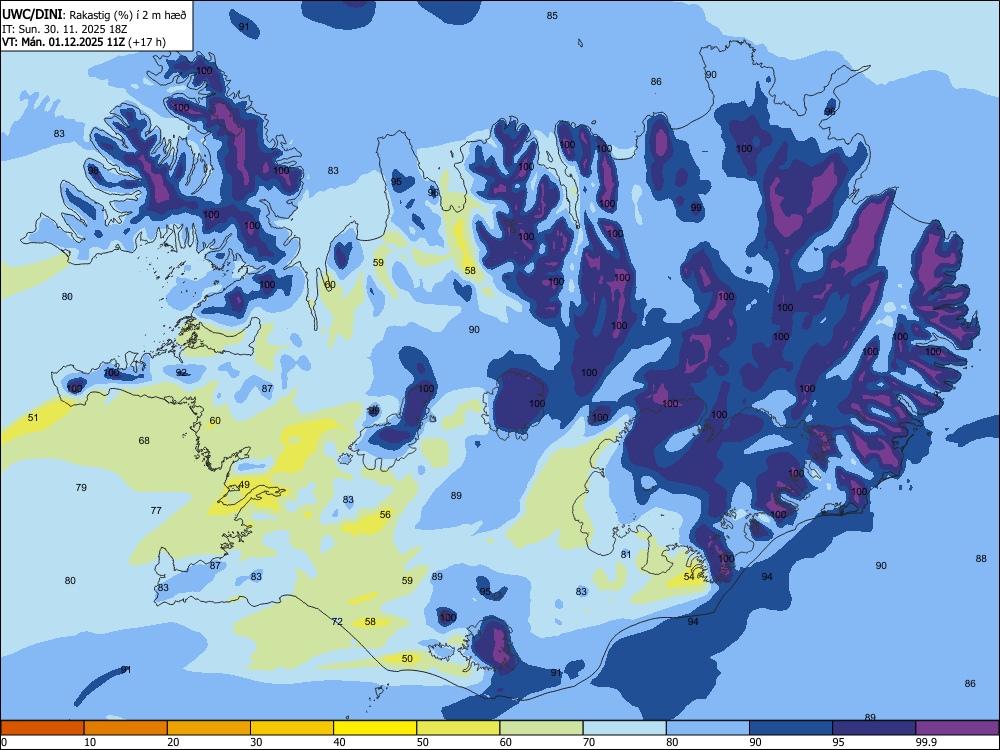Select the Westfjords humidity value '98'

click(93, 170)
